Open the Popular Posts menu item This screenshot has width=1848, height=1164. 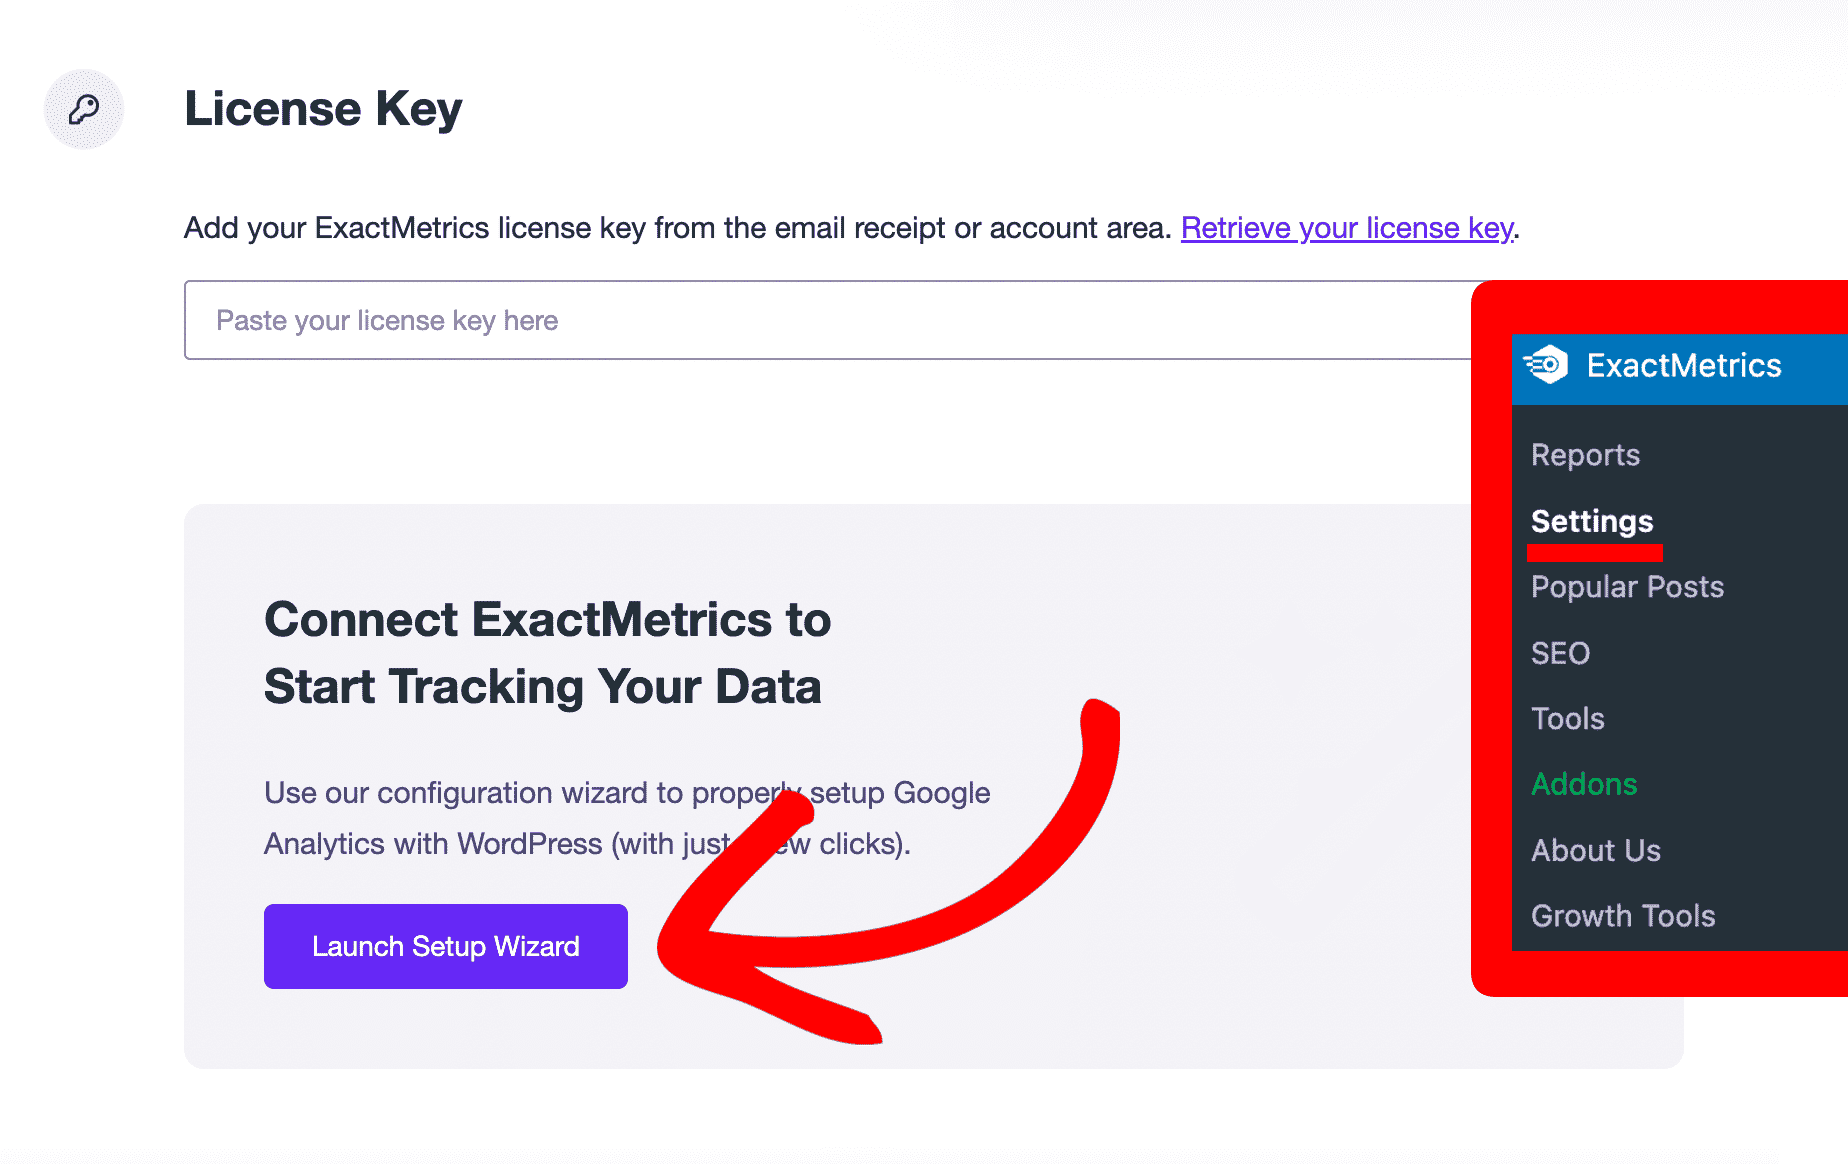[x=1627, y=586]
